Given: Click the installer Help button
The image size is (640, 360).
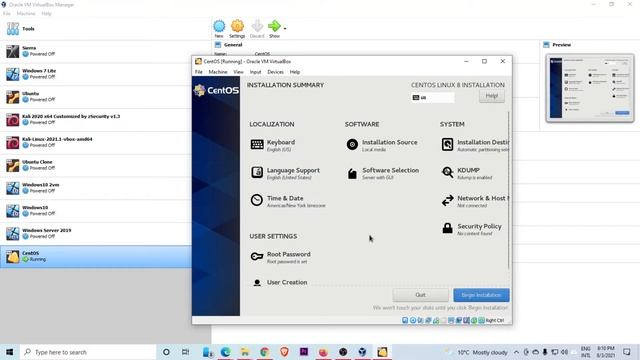Looking at the screenshot, I should coord(492,96).
